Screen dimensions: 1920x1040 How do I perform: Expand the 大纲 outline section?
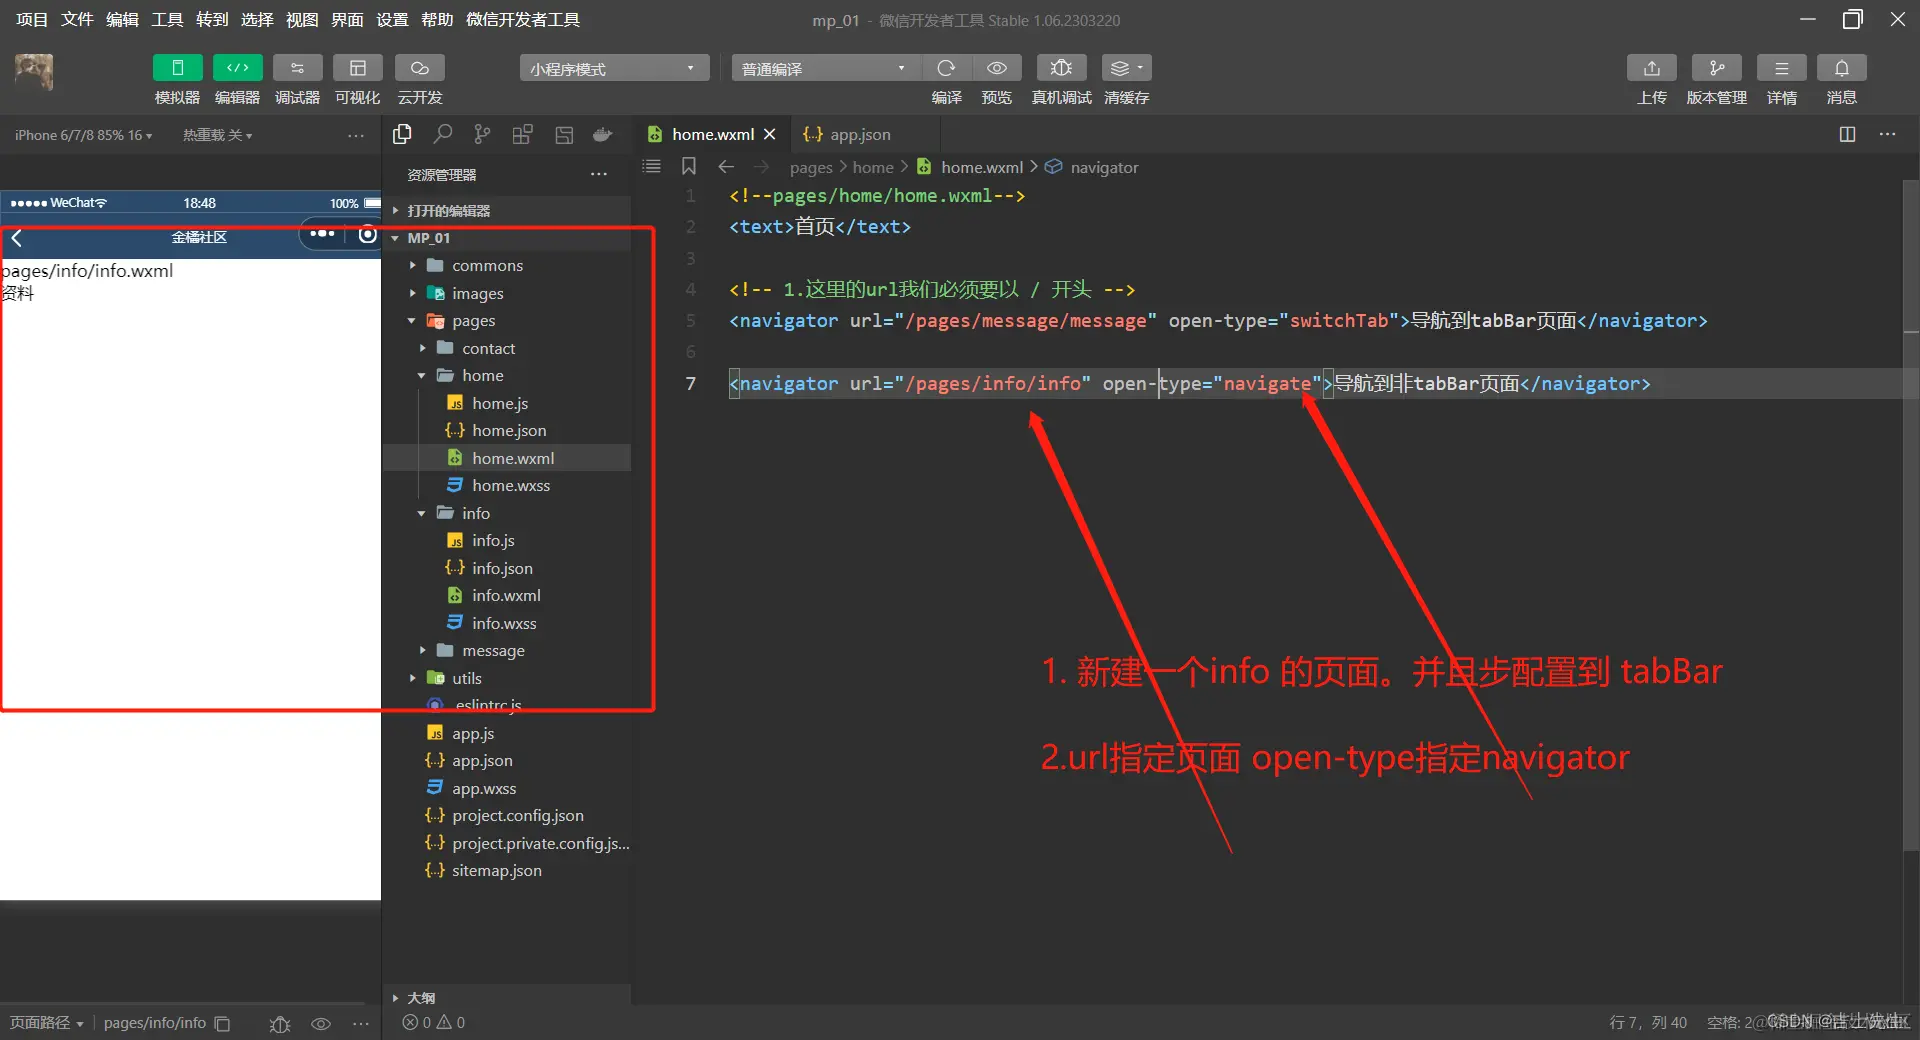click(x=507, y=997)
